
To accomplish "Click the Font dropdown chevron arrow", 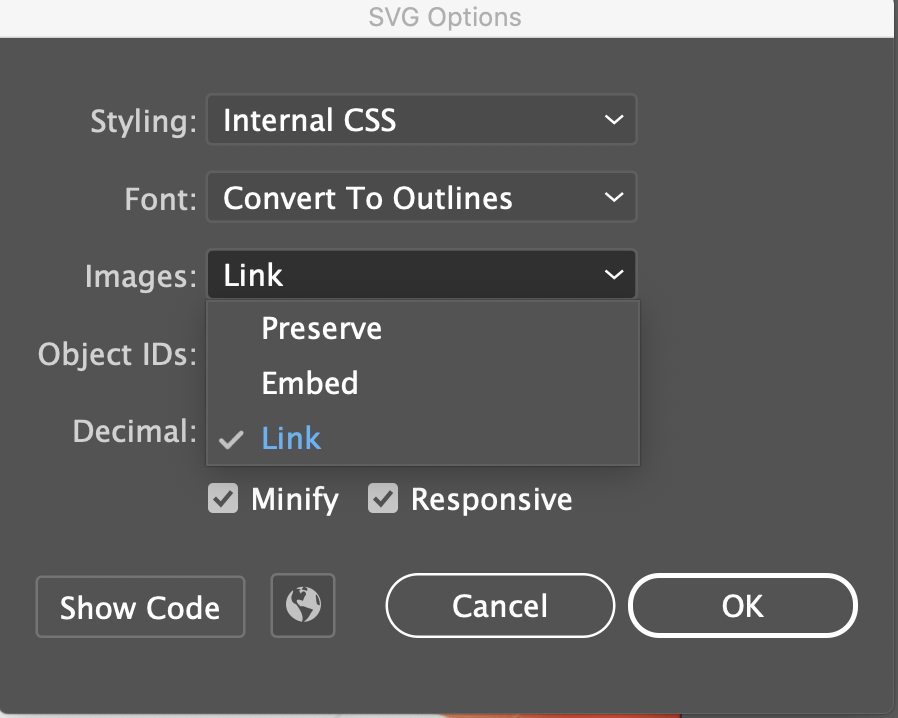I will click(x=614, y=197).
